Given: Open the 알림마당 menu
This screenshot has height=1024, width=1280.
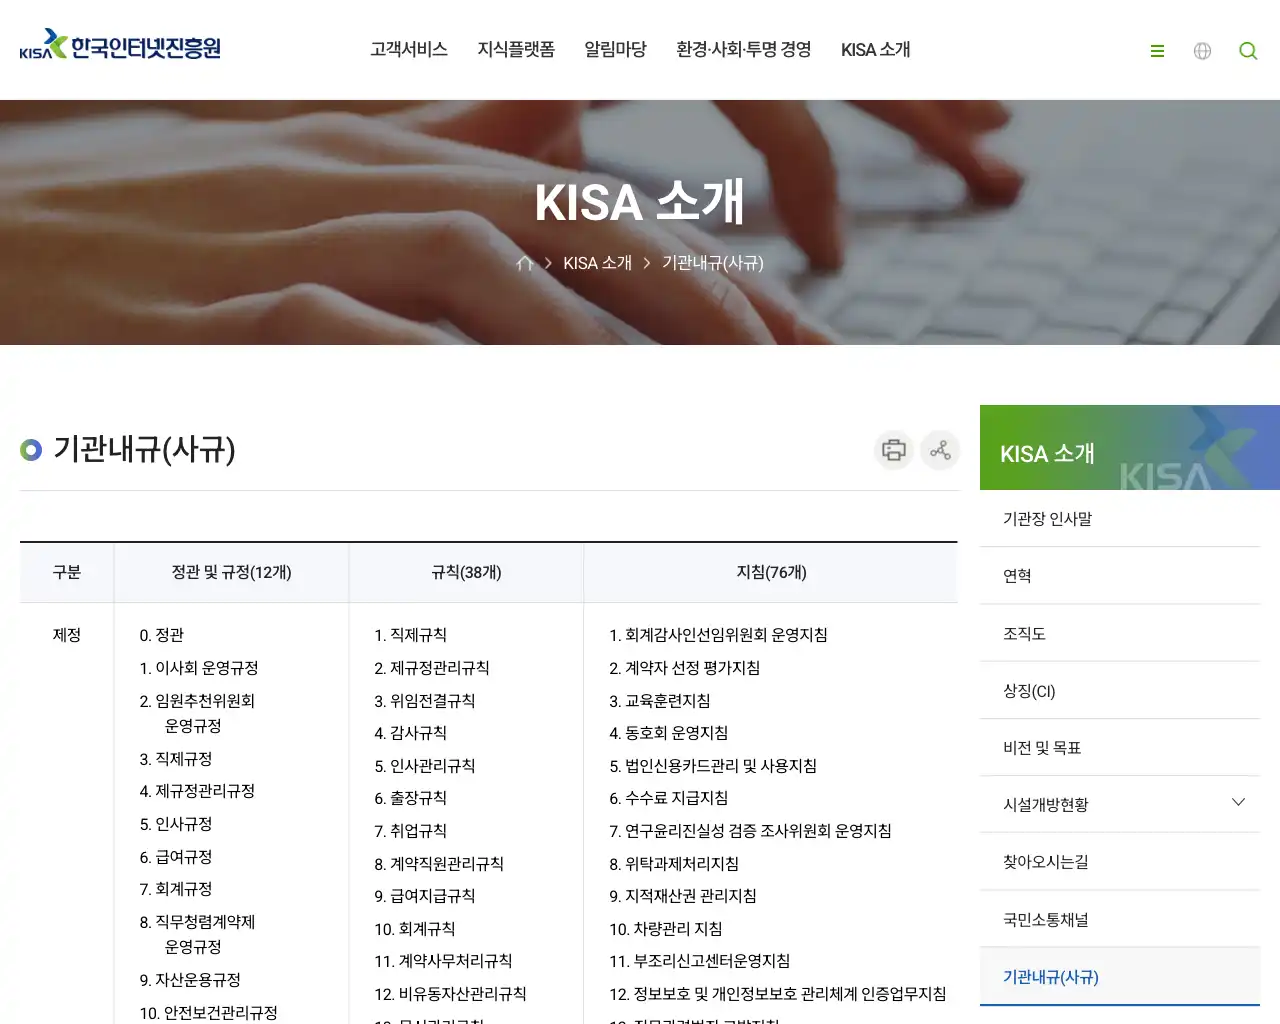Looking at the screenshot, I should coord(615,49).
